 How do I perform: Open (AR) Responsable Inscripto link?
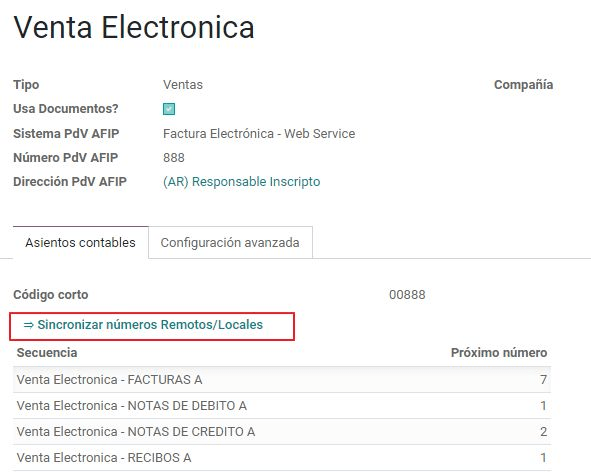[242, 182]
